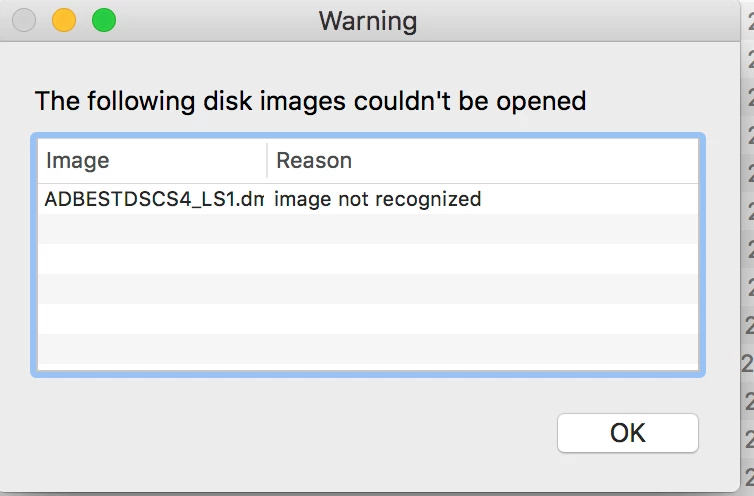Screen dimensions: 754x496
Task: Minimize the Warning dialog with yellow button
Action: click(64, 20)
